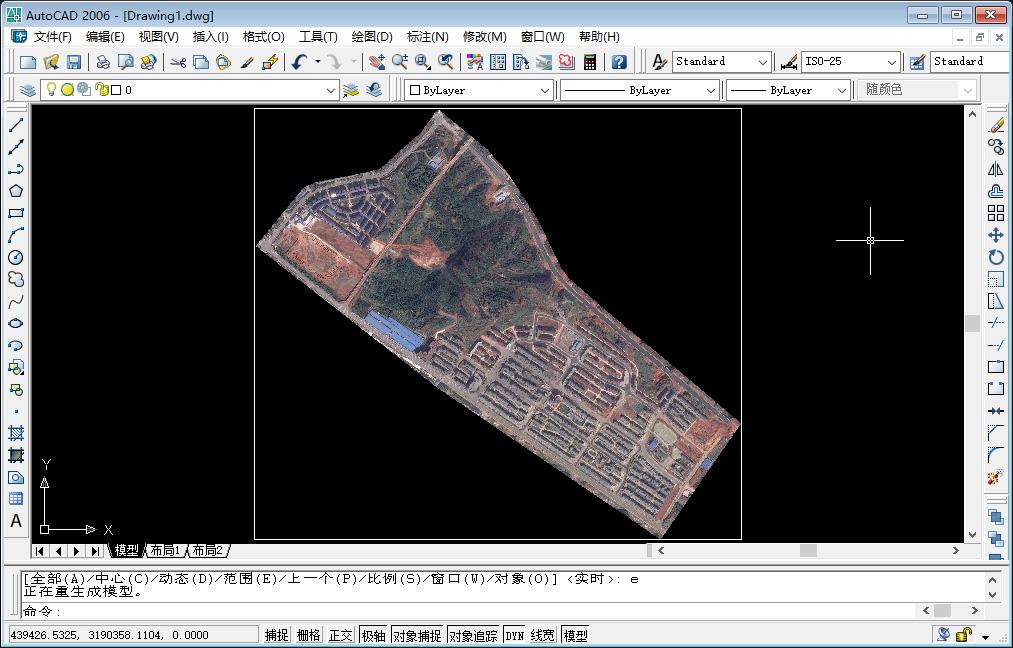1013x648 pixels.
Task: Open the 编辑(E) menu
Action: click(x=105, y=37)
